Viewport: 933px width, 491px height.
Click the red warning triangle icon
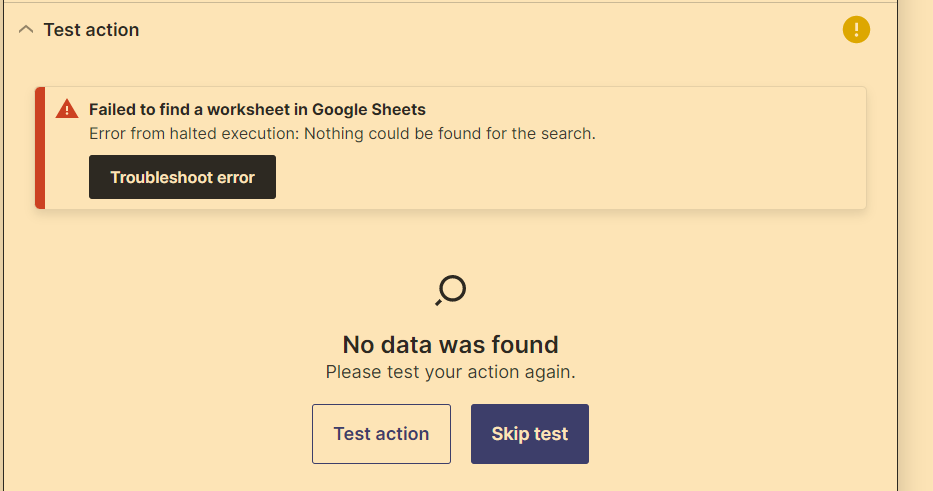point(67,109)
